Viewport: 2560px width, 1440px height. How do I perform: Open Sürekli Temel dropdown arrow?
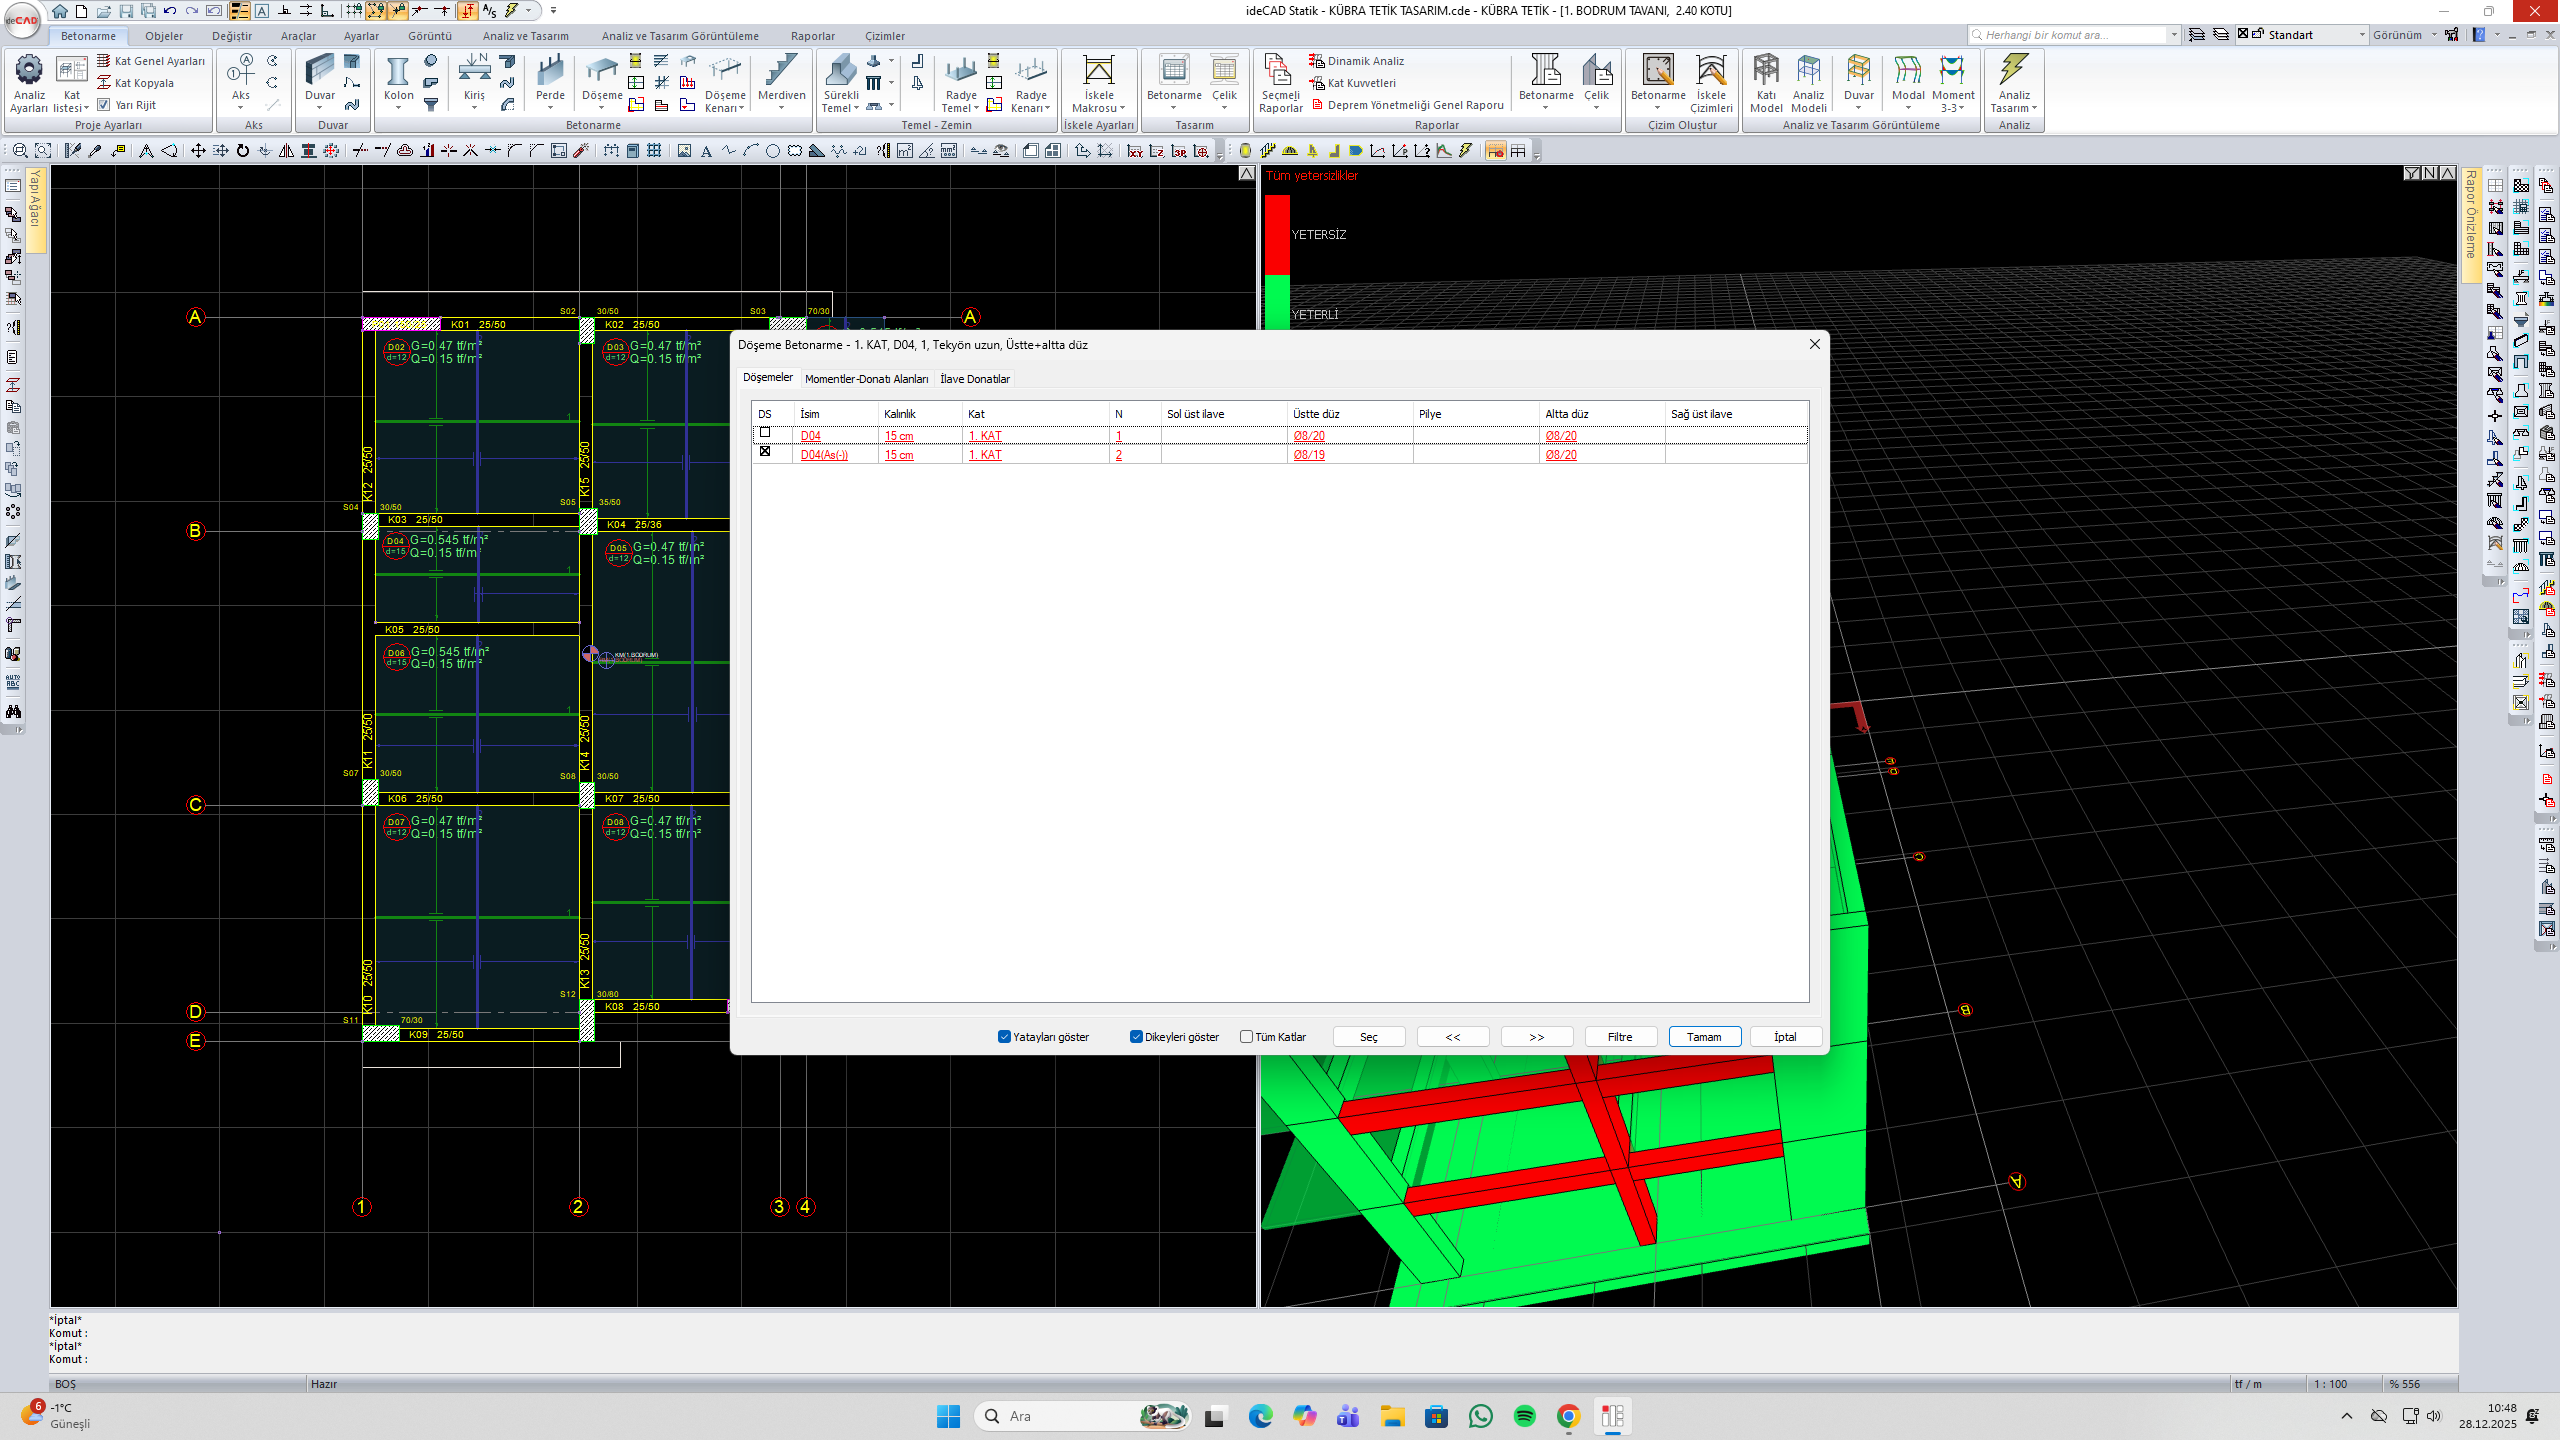tap(856, 109)
